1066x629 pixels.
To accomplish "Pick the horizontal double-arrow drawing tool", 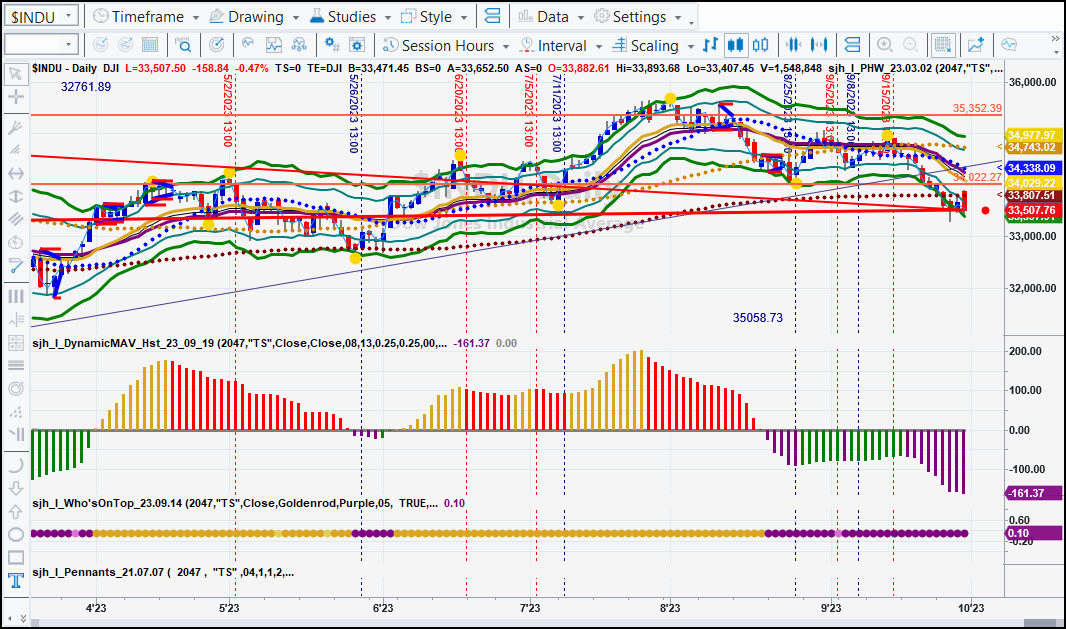I will (x=15, y=173).
